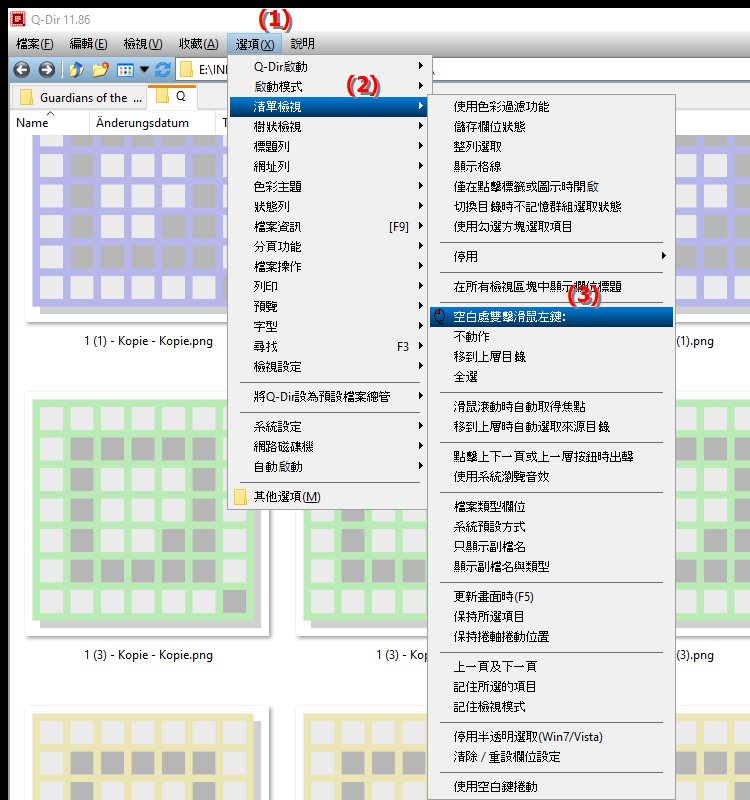Image resolution: width=750 pixels, height=800 pixels.
Task: Open the 自動啟動 submenu
Action: pyautogui.click(x=328, y=466)
